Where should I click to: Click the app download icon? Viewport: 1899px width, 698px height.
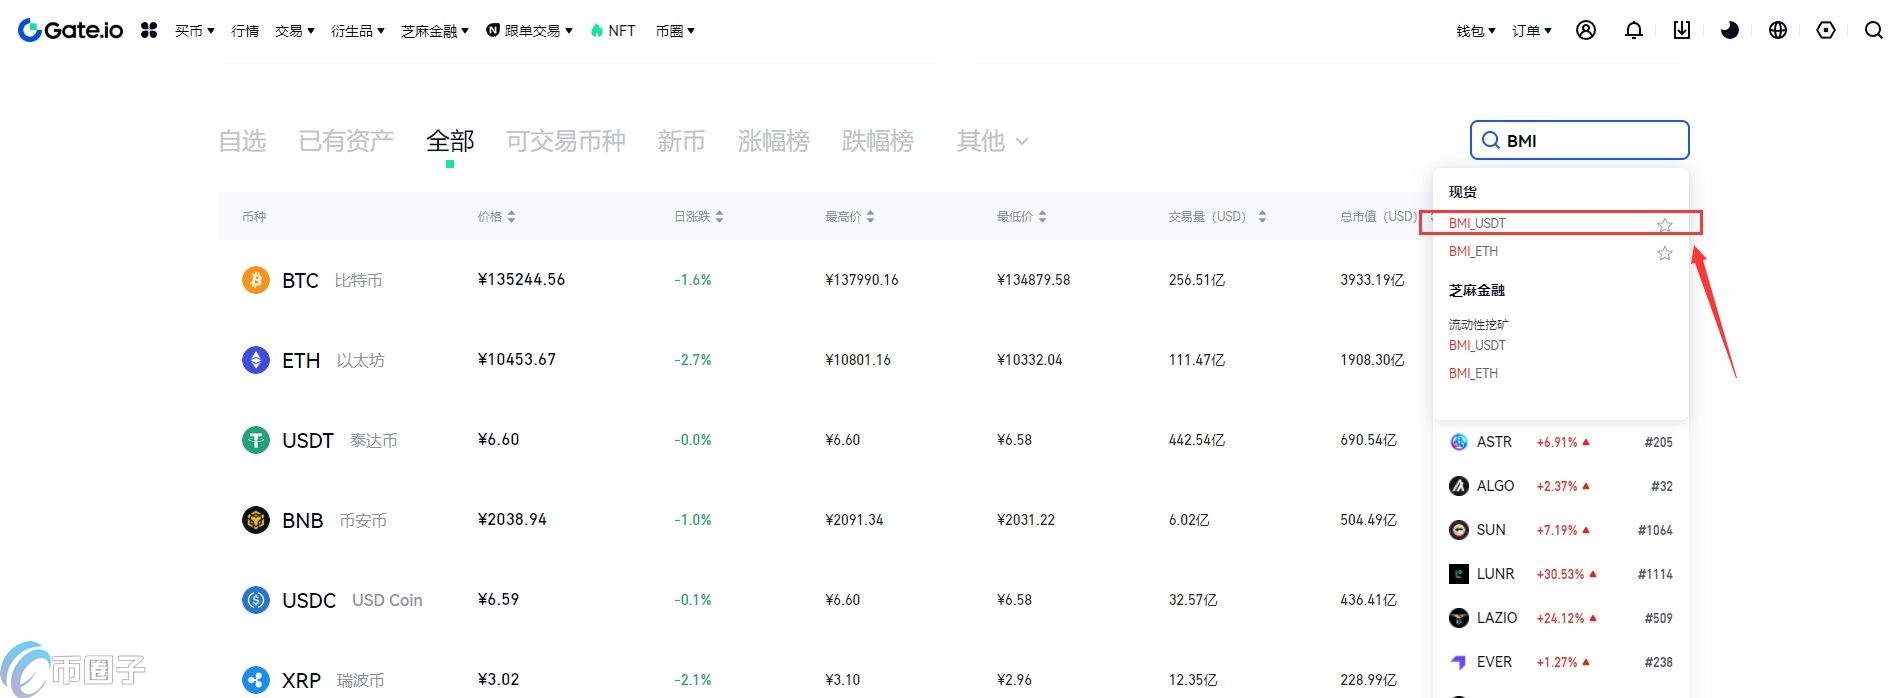pyautogui.click(x=1682, y=30)
